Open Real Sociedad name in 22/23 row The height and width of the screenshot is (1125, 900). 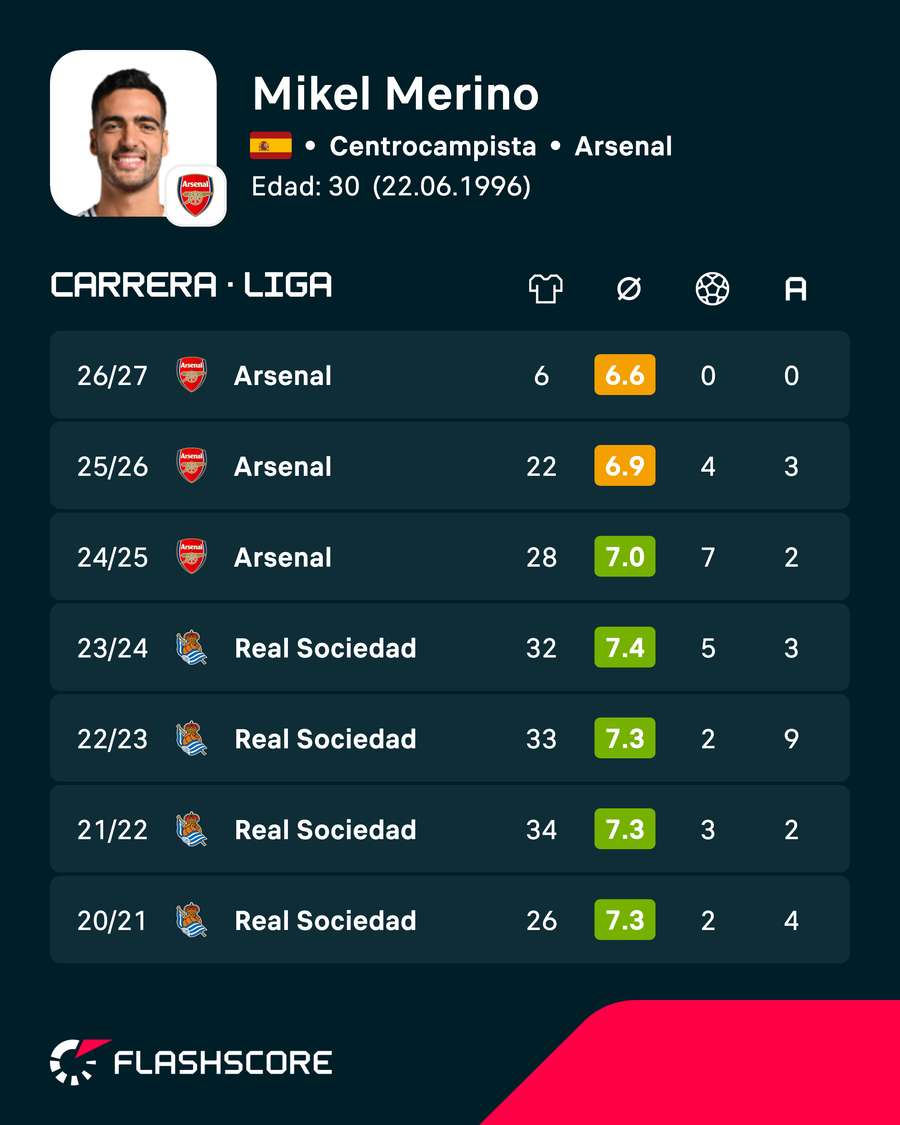325,739
